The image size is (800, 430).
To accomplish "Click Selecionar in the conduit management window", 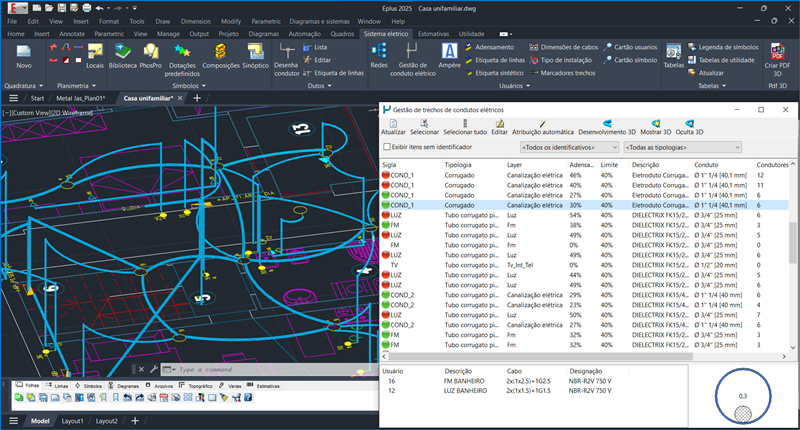I will pyautogui.click(x=424, y=127).
